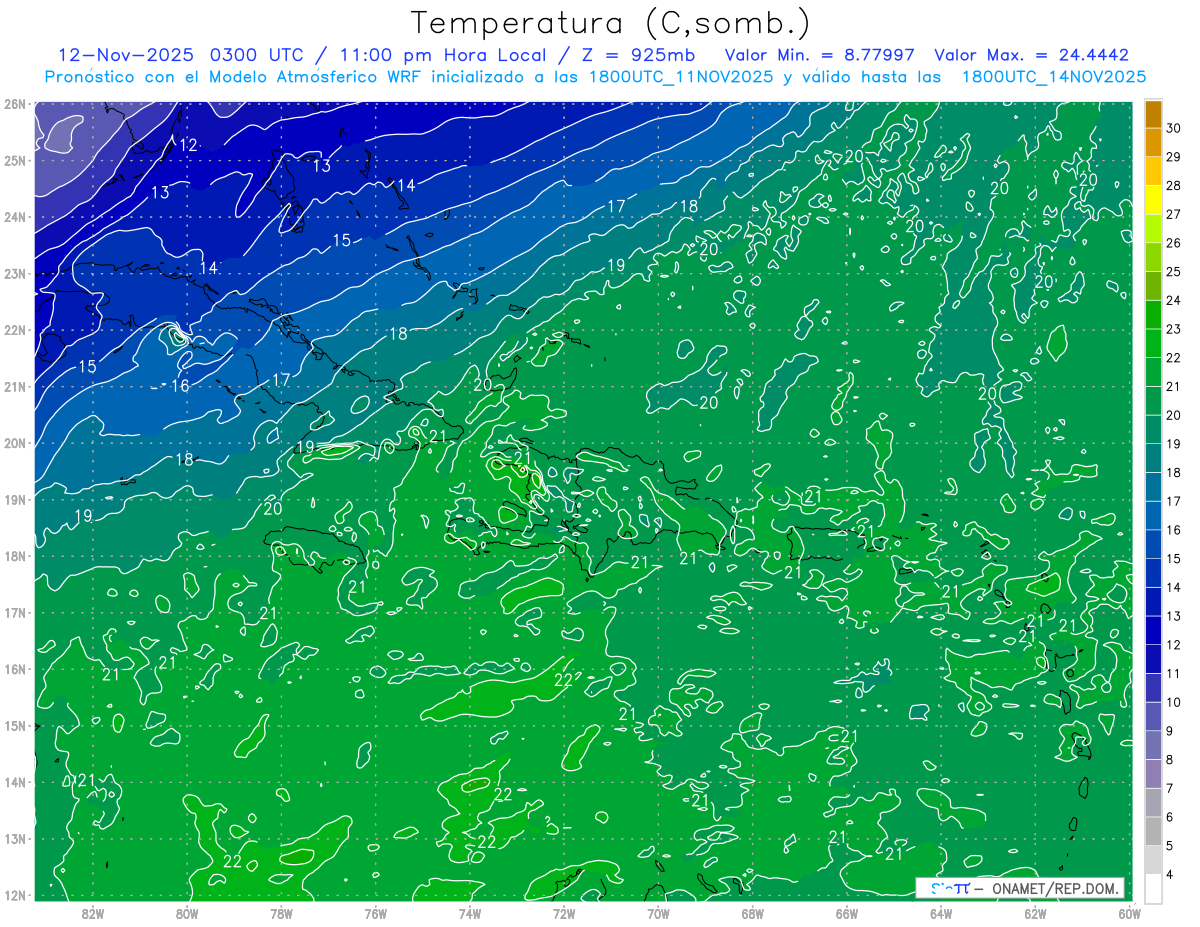This screenshot has height=927, width=1200.
Task: Click the latitude axis label "22N"
Action: [x=15, y=330]
